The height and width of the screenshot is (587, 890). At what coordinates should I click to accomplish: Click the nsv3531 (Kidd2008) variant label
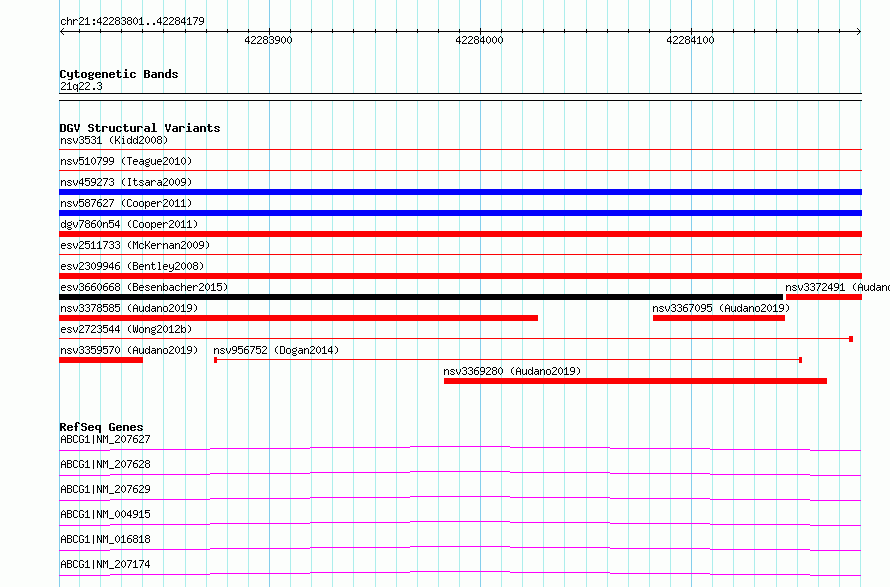114,140
